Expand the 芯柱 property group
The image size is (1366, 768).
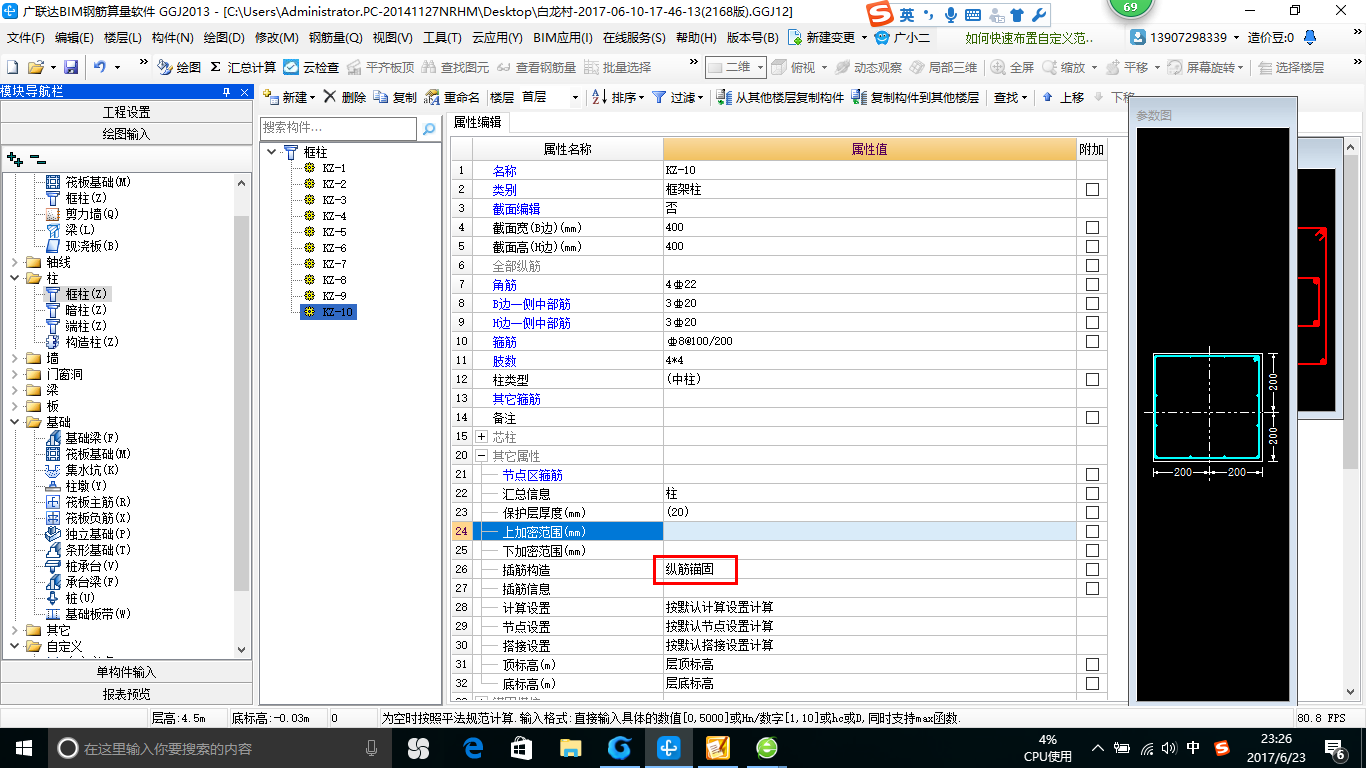(x=482, y=437)
